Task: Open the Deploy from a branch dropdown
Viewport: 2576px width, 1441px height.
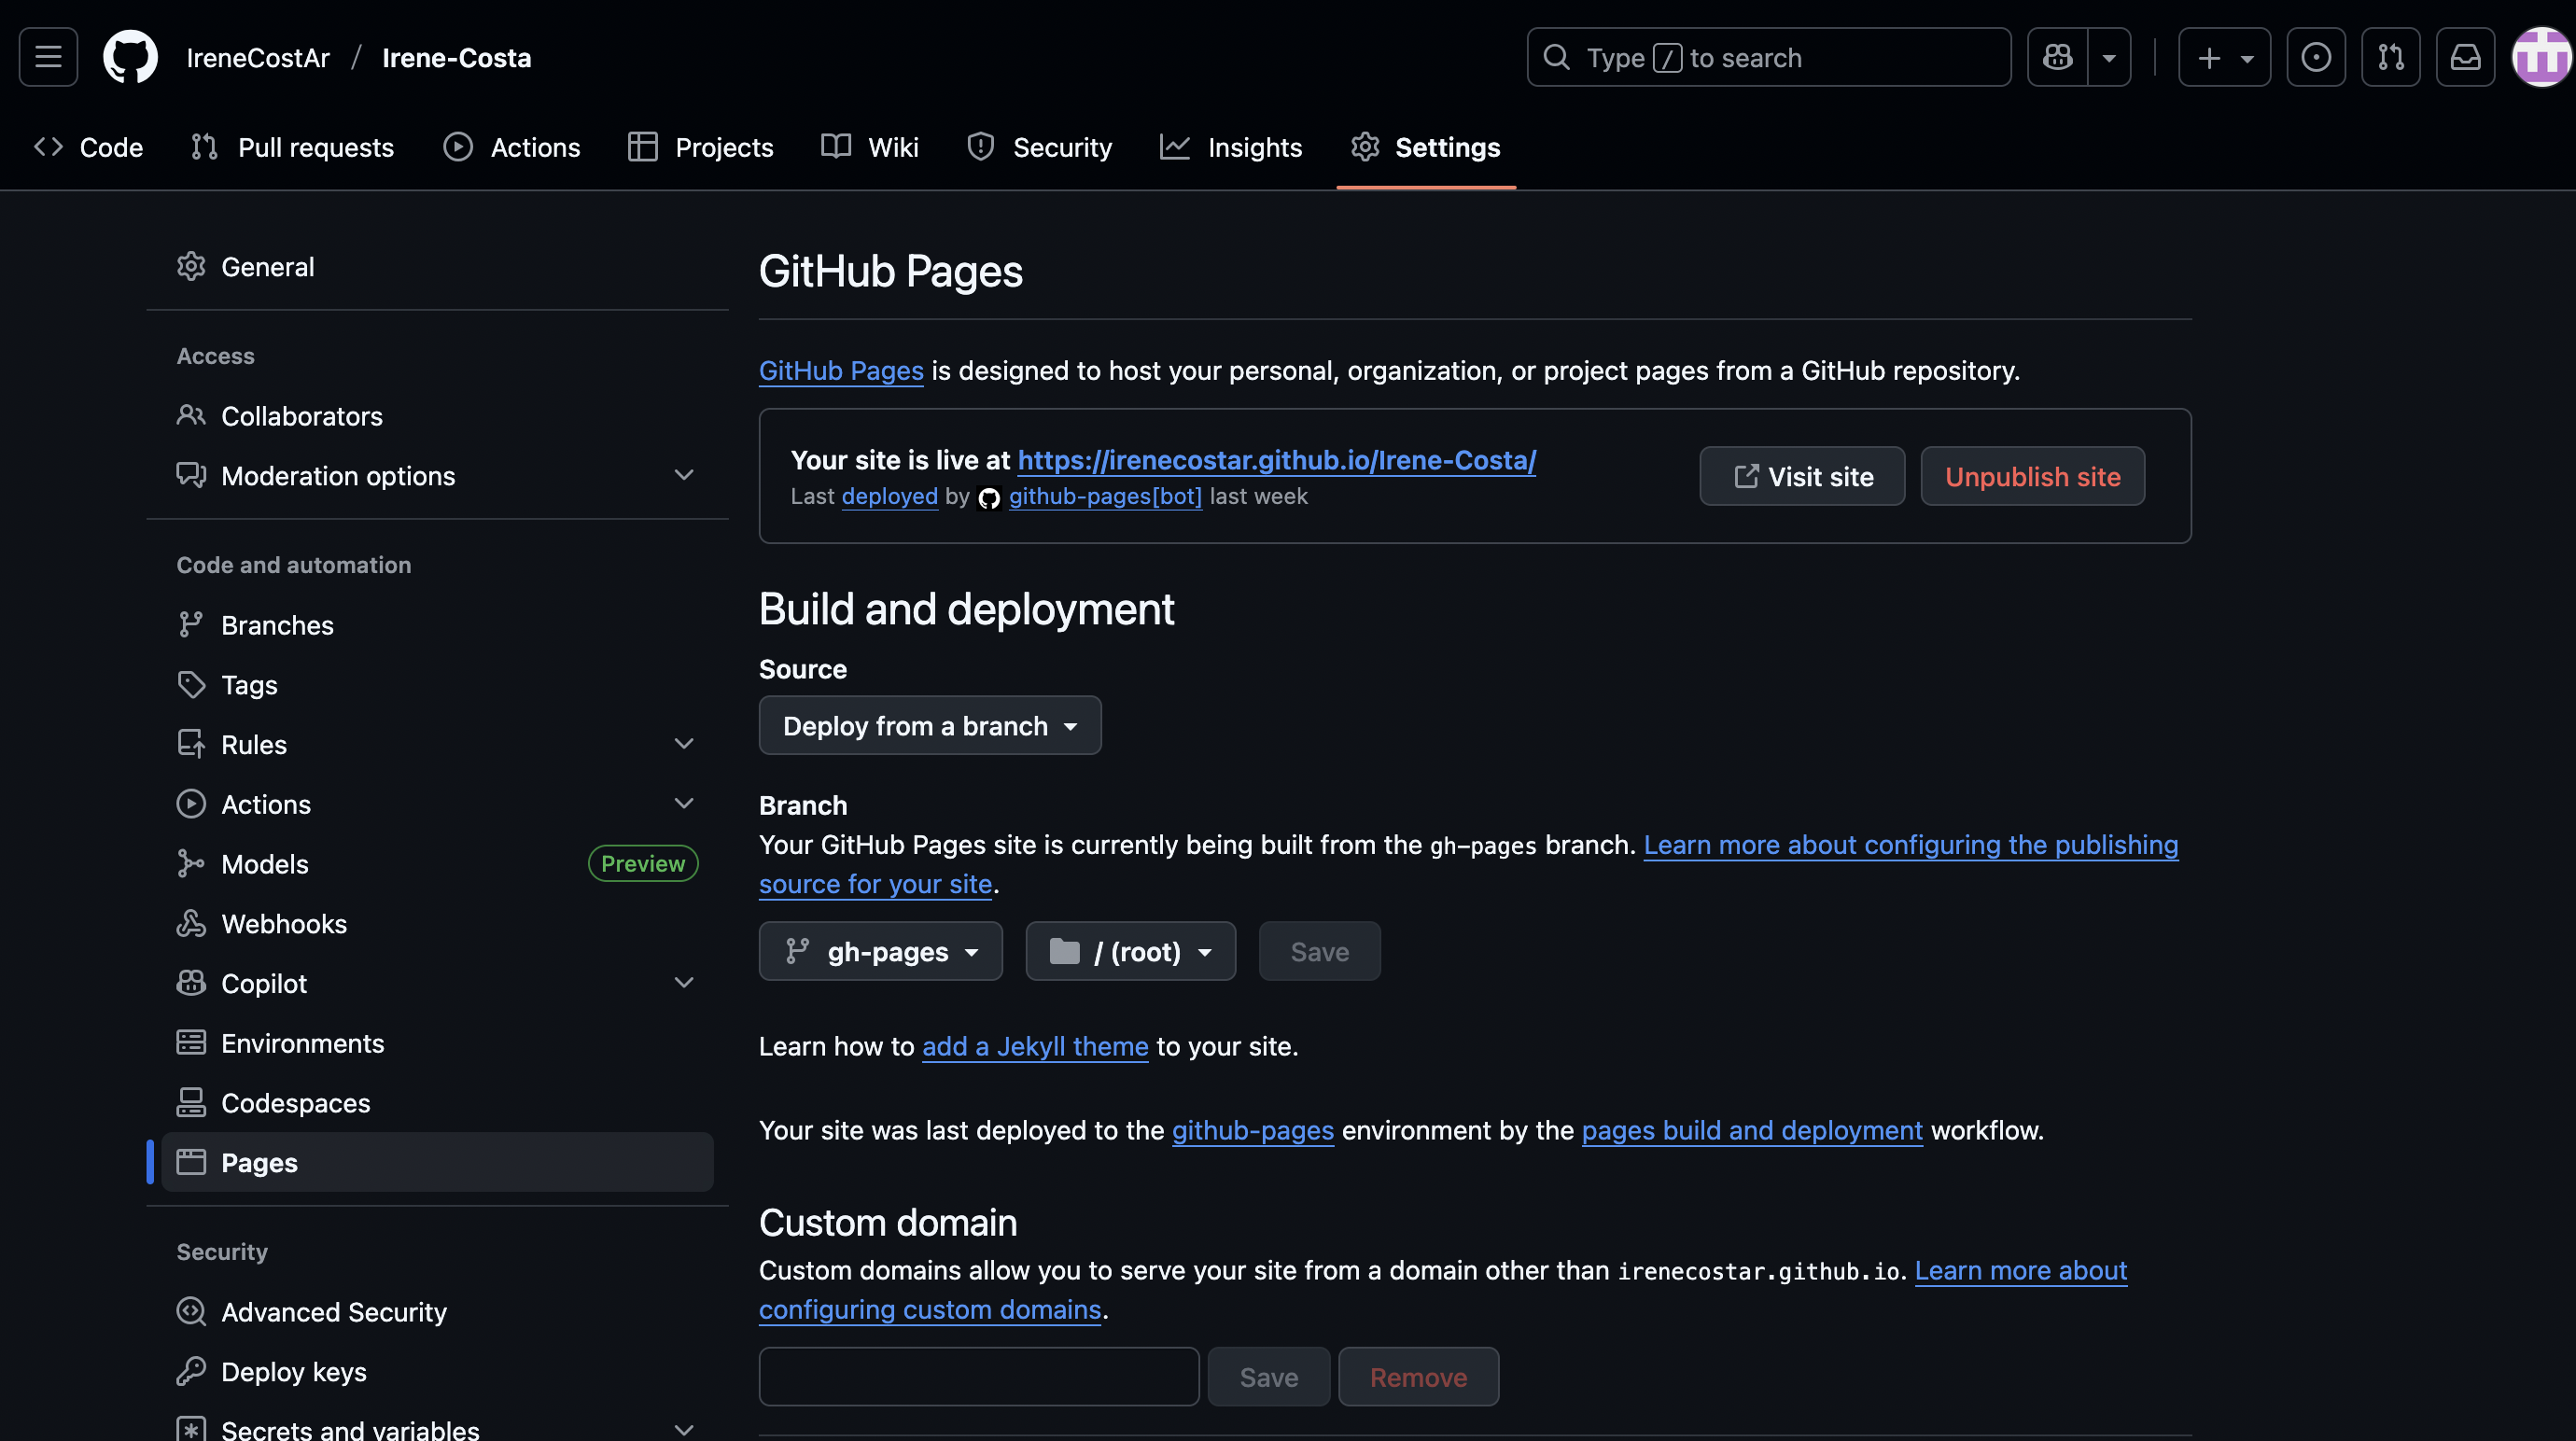Action: pos(930,725)
